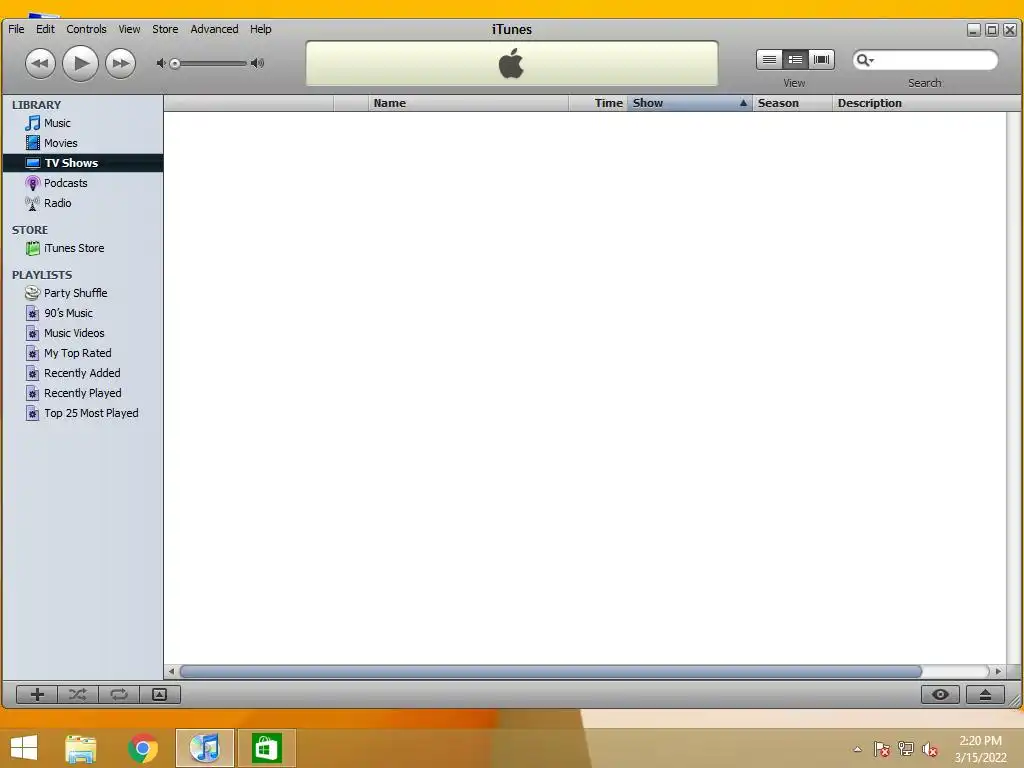Viewport: 1024px width, 768px height.
Task: Open the Advanced menu
Action: [x=214, y=29]
